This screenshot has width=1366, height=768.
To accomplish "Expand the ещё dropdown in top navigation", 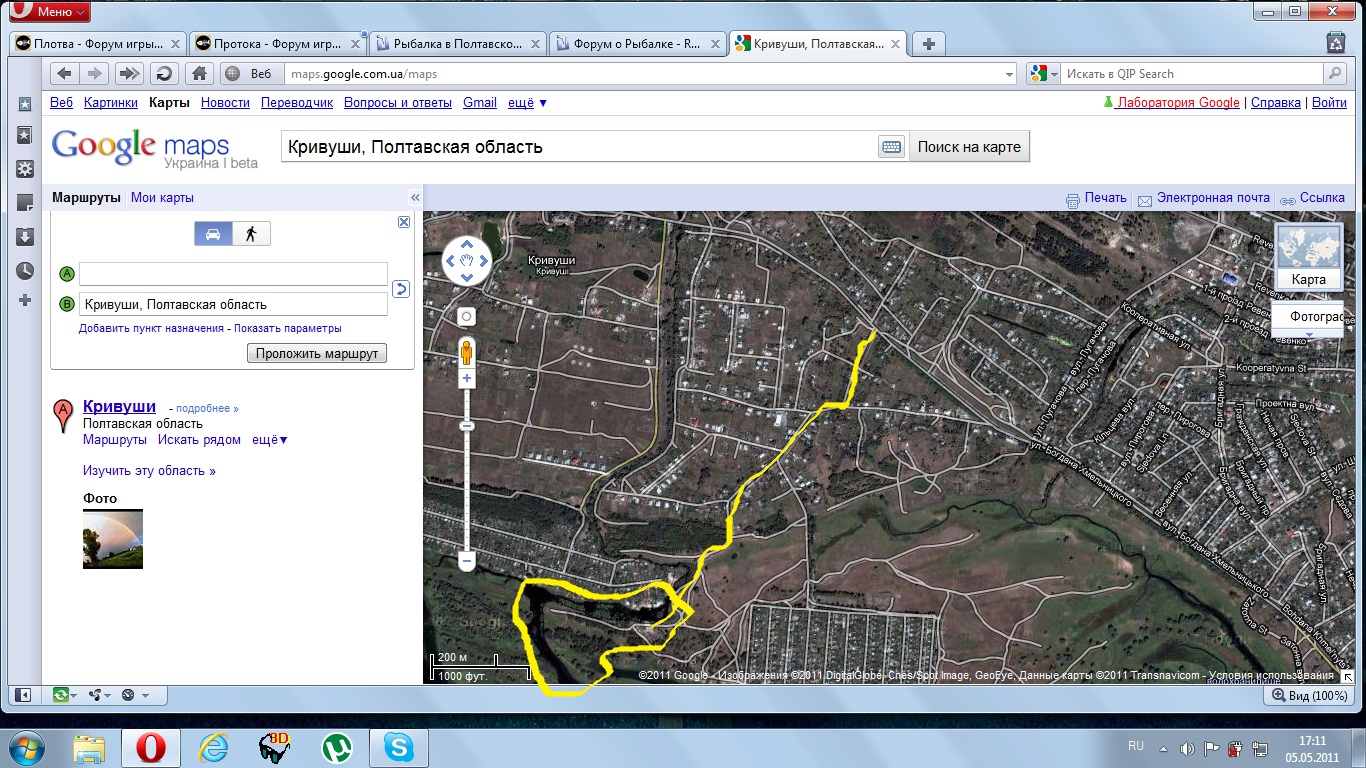I will pos(527,102).
